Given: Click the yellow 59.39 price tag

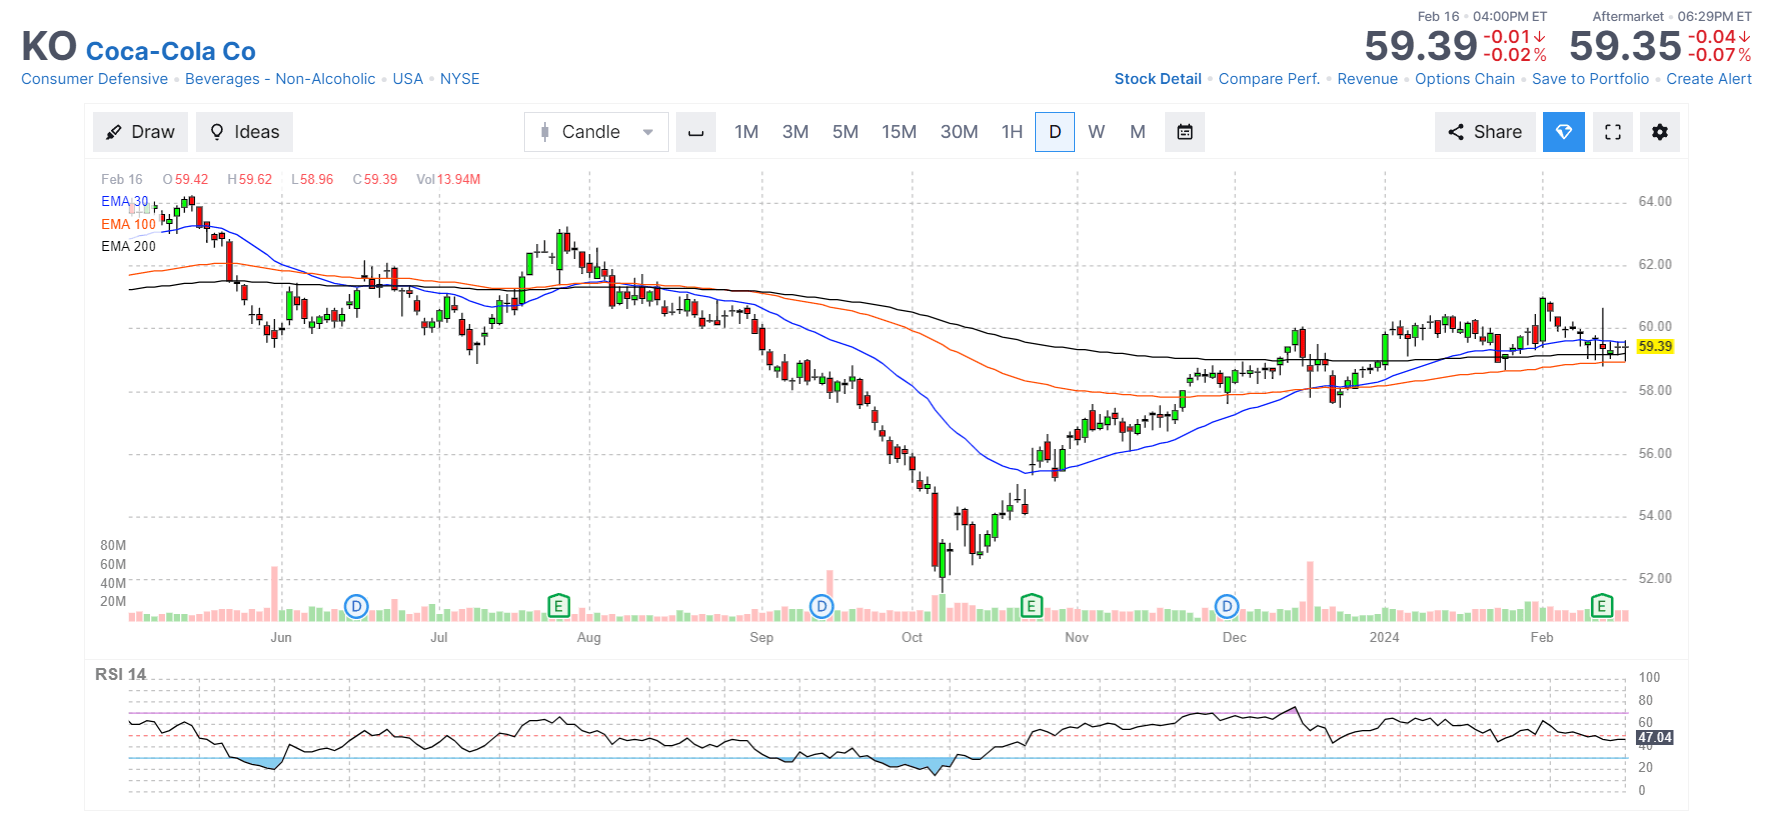Looking at the screenshot, I should tap(1655, 346).
